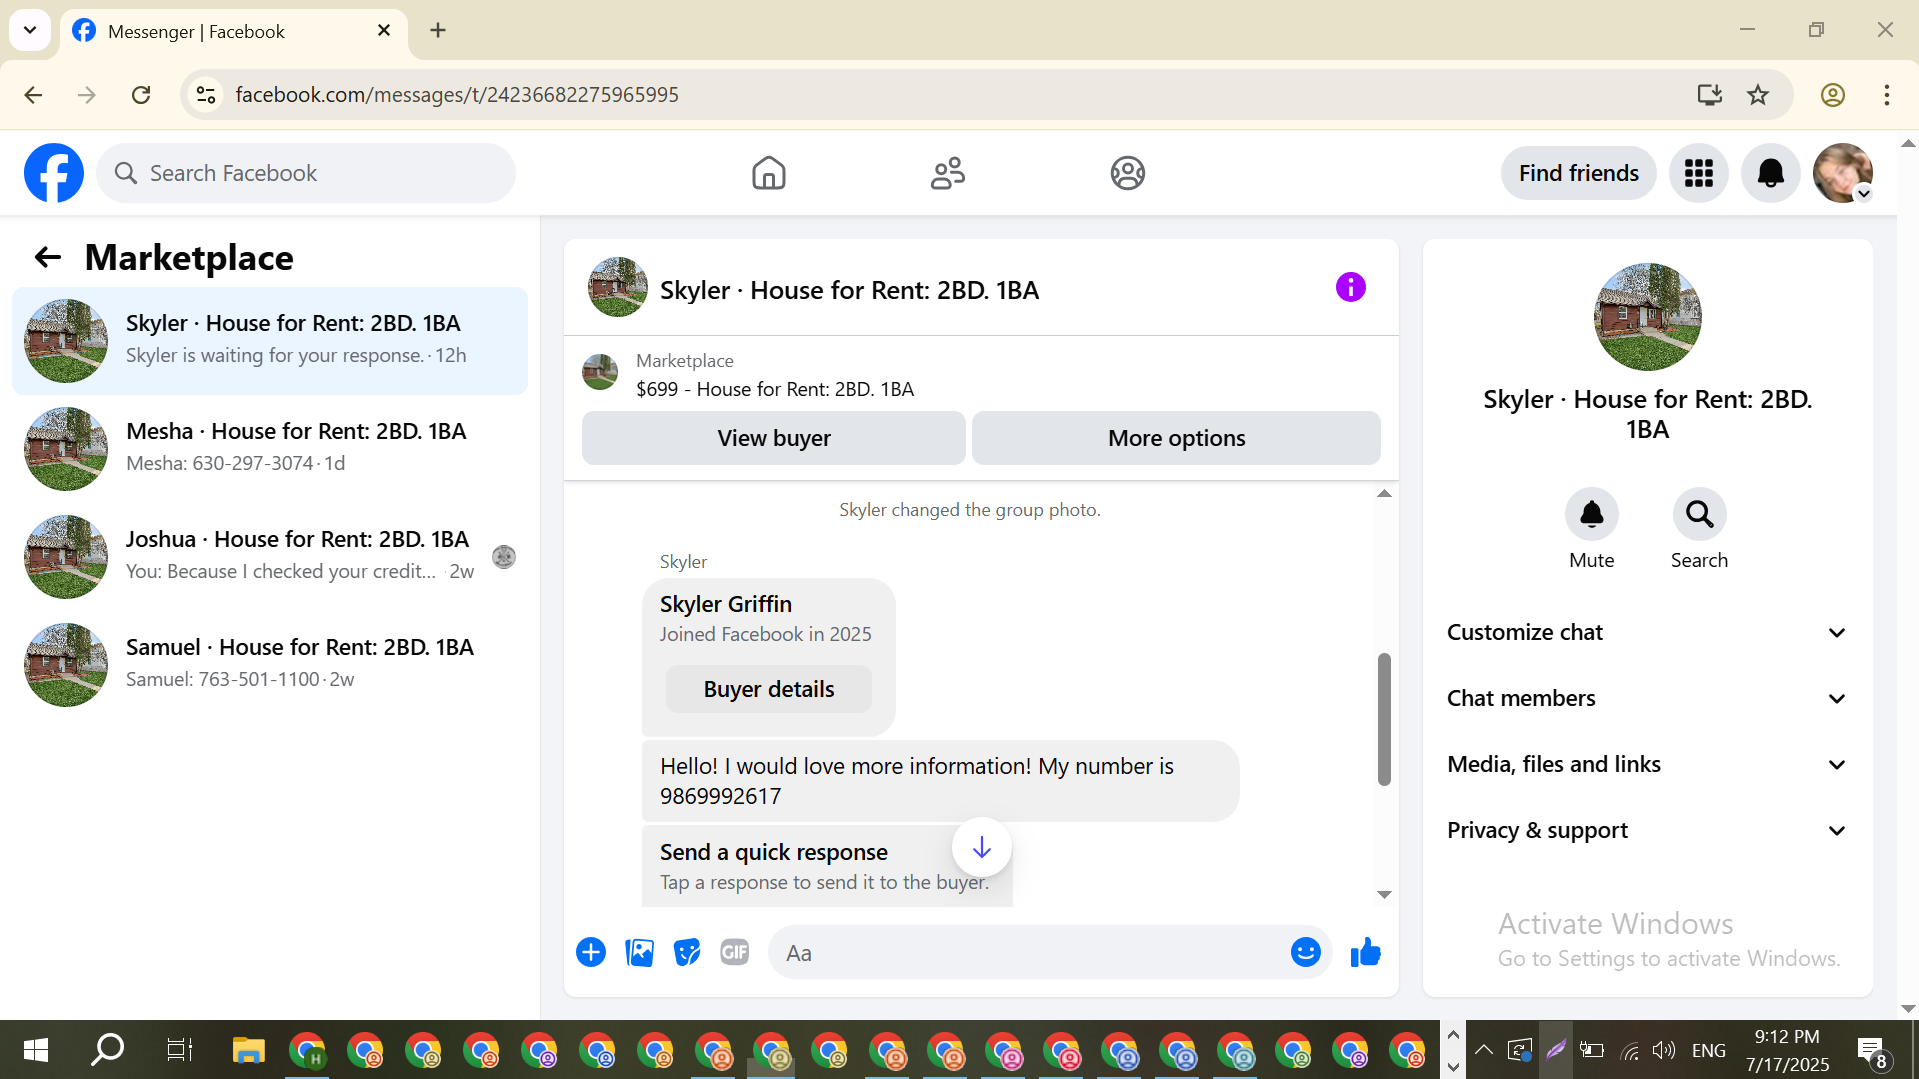The width and height of the screenshot is (1919, 1079).
Task: Open the Joshua House for Rent conversation
Action: tap(270, 556)
